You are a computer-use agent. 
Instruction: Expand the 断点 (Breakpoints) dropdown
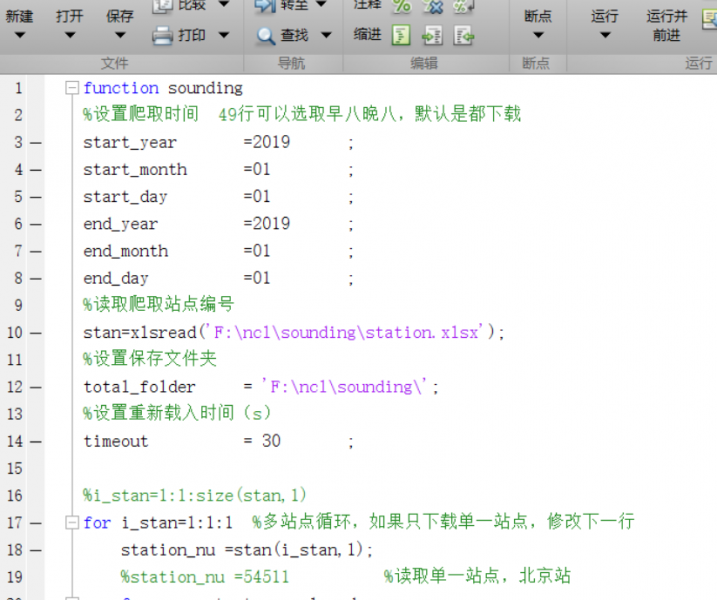[537, 36]
